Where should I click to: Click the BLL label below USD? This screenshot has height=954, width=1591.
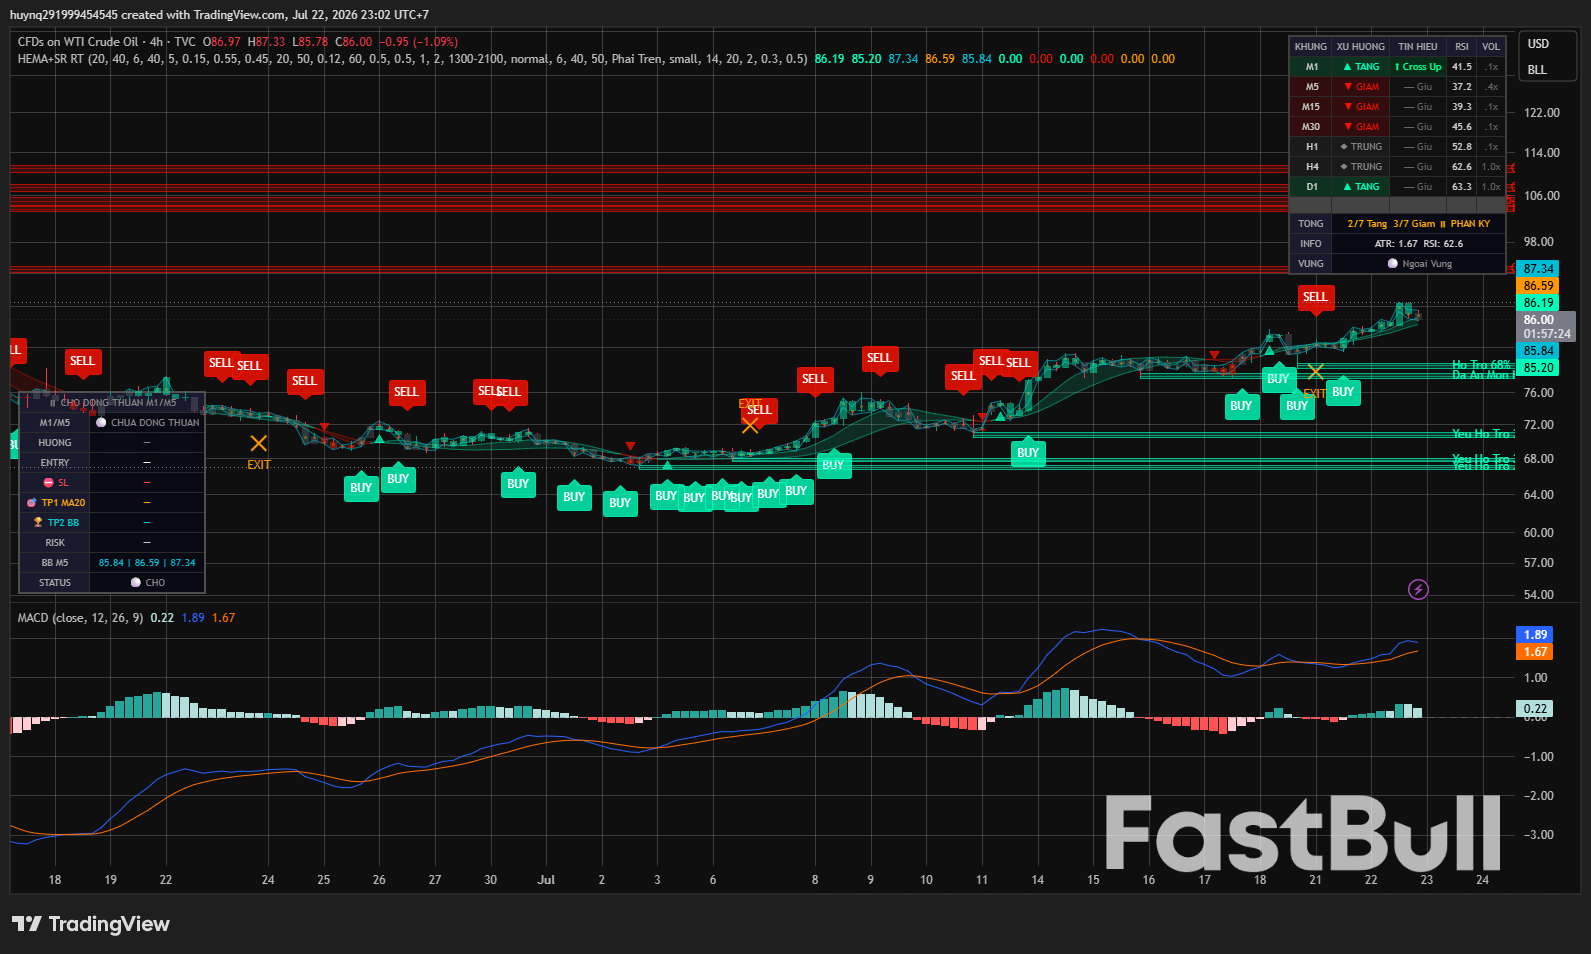[1537, 70]
